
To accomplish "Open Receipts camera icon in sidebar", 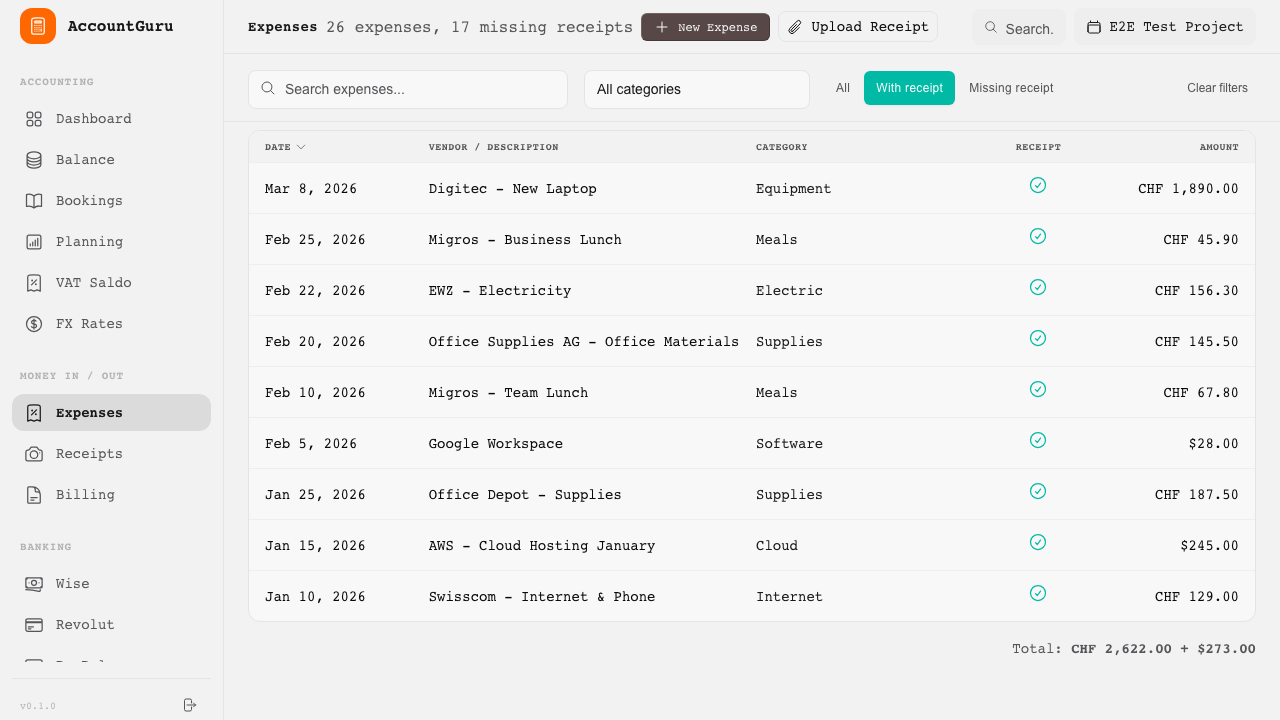I will tap(34, 454).
